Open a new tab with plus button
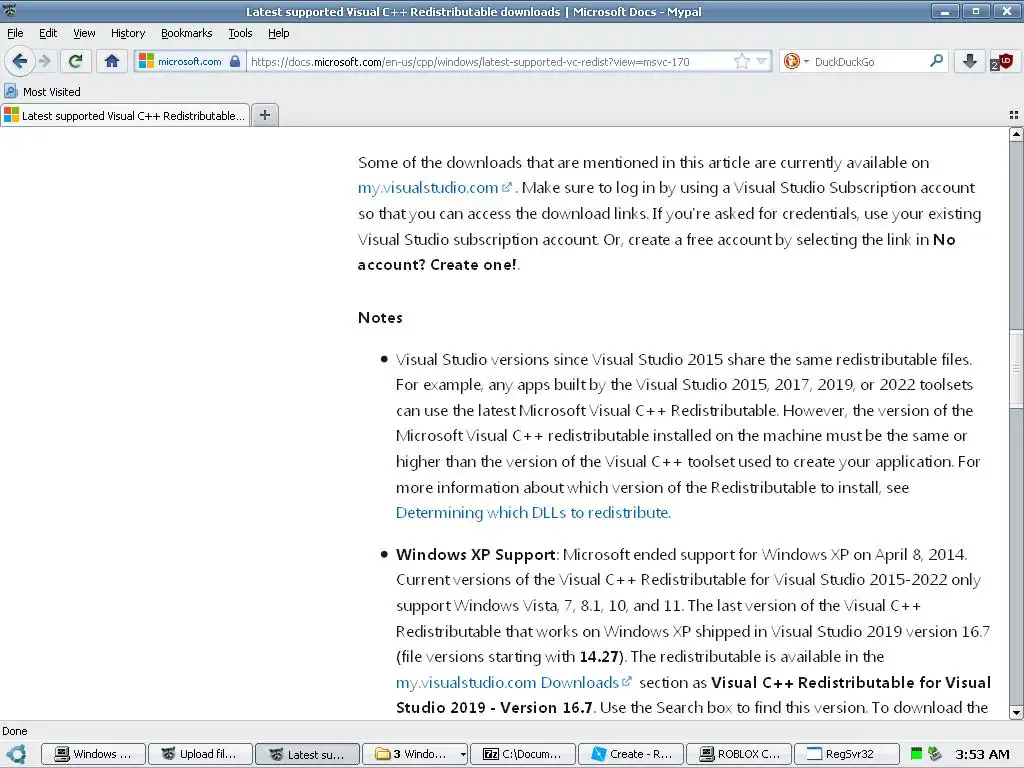Viewport: 1024px width, 768px height. click(264, 115)
